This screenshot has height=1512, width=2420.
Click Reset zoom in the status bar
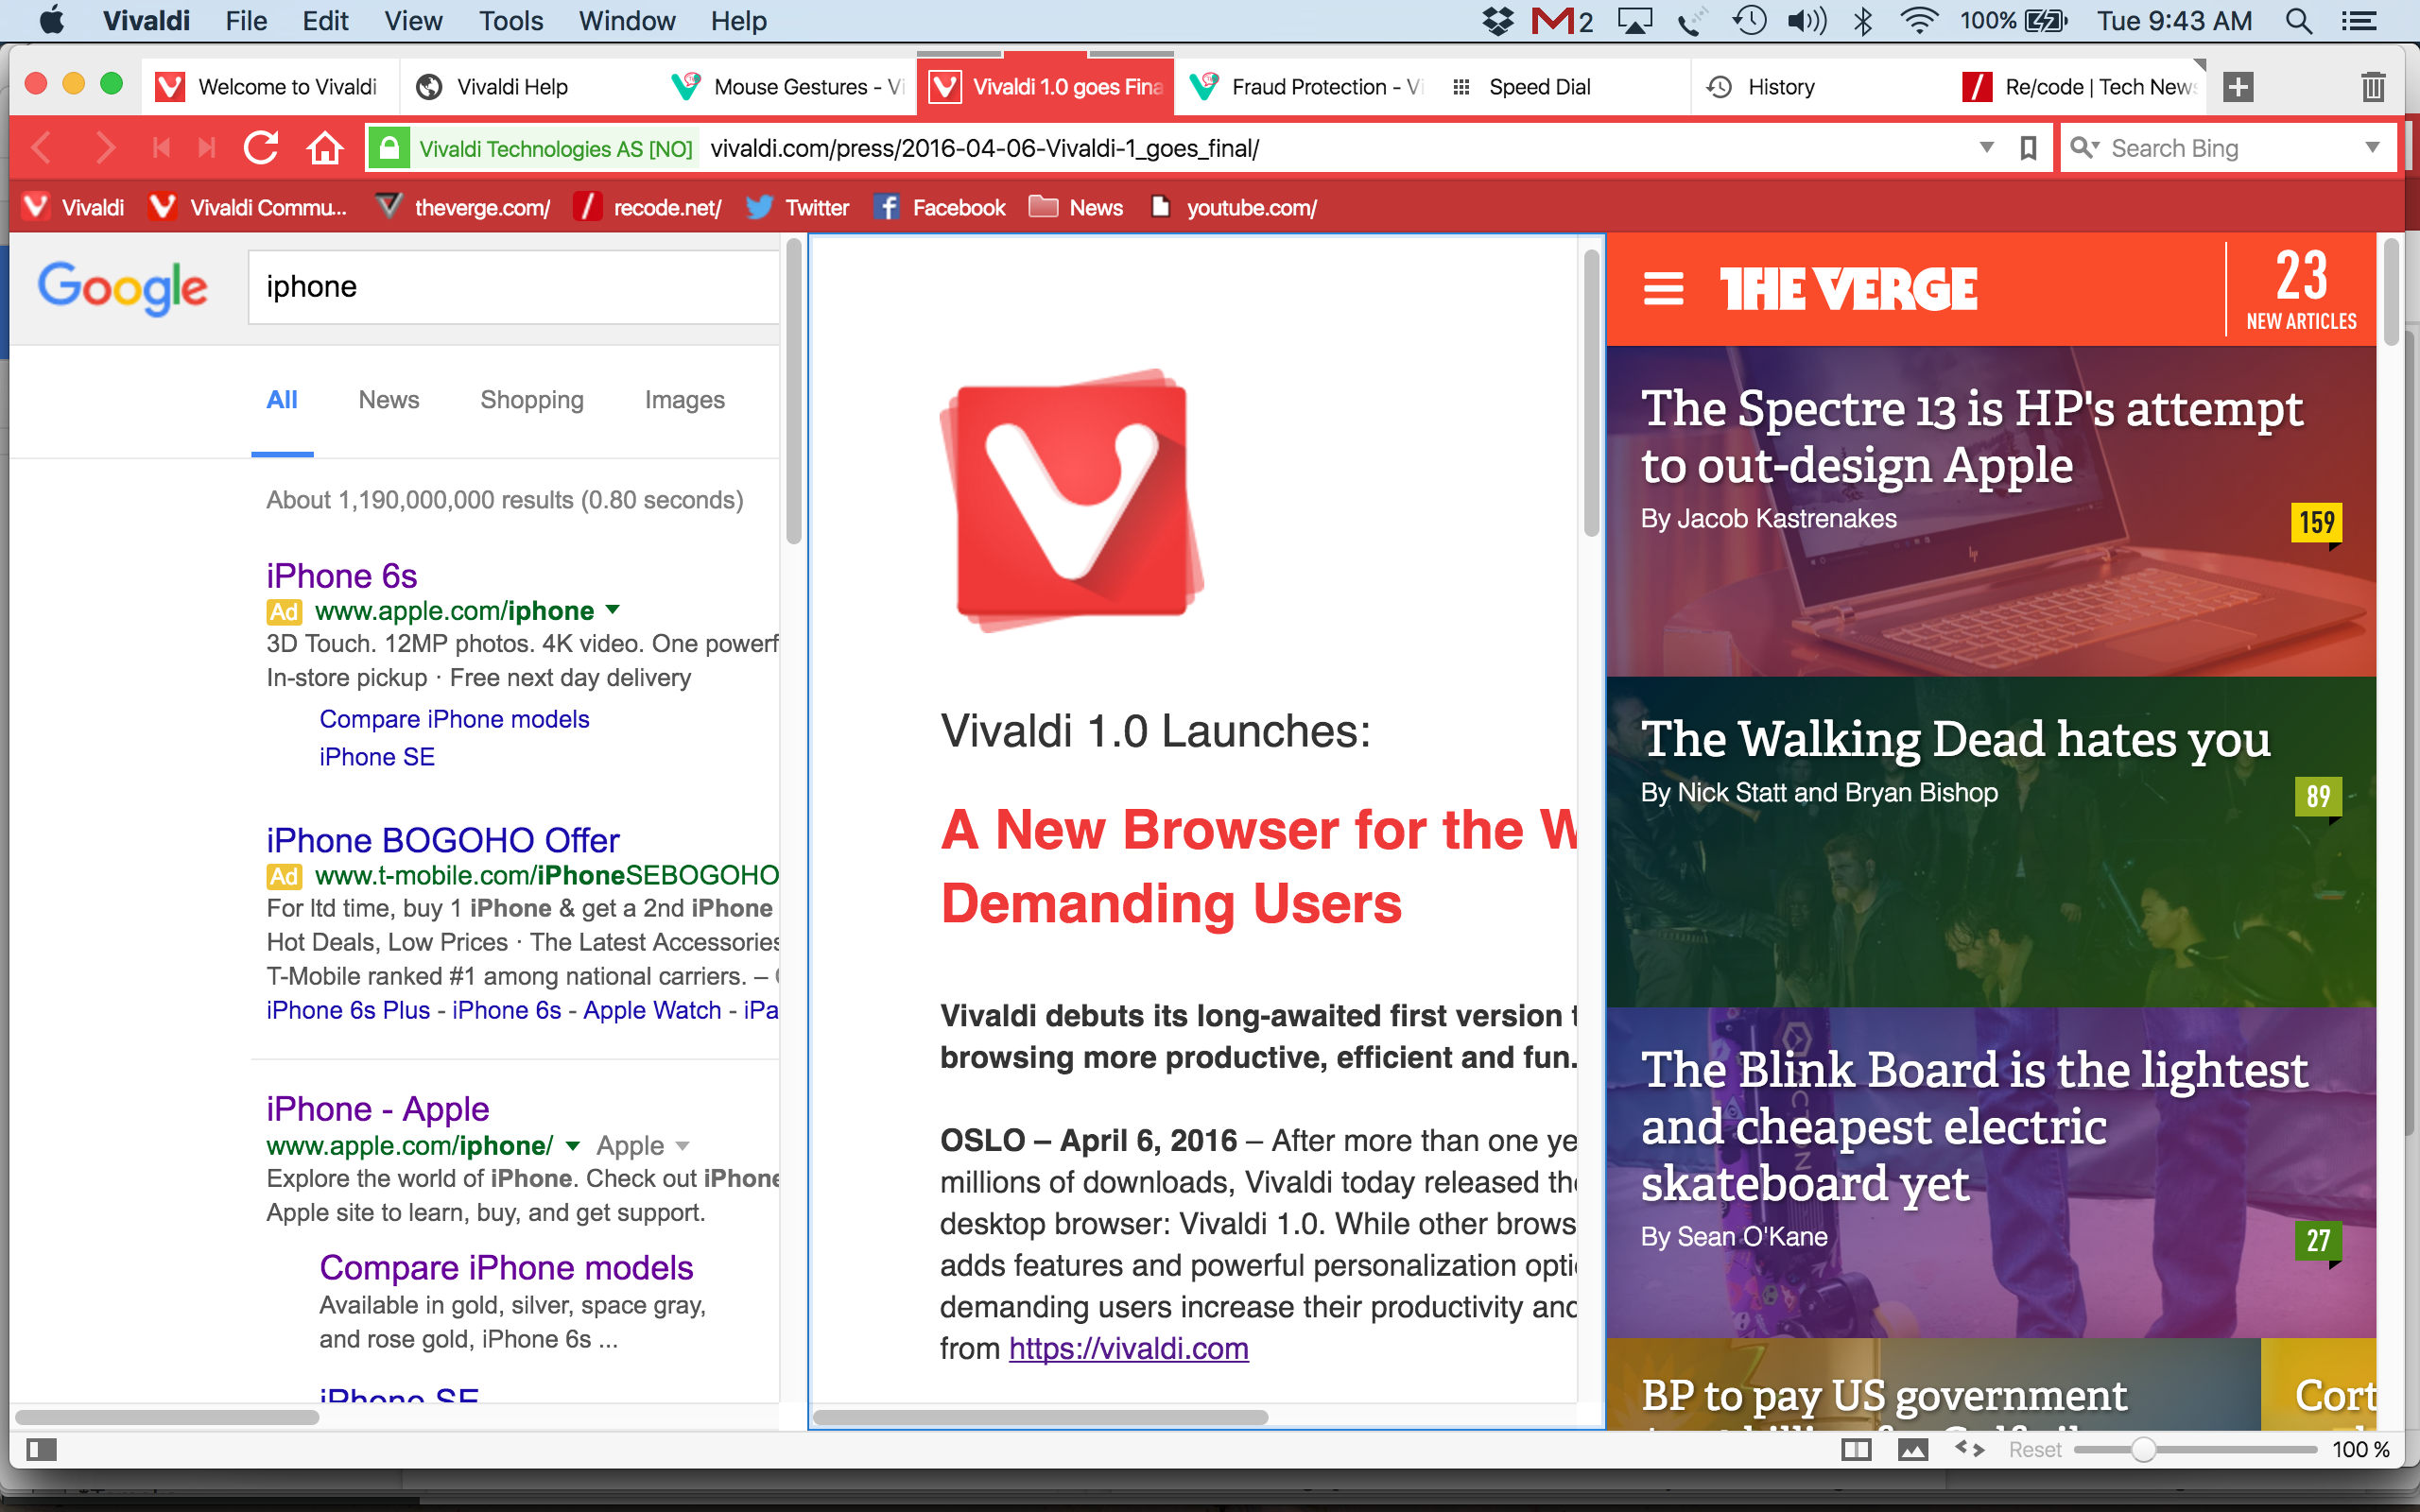(x=2035, y=1449)
